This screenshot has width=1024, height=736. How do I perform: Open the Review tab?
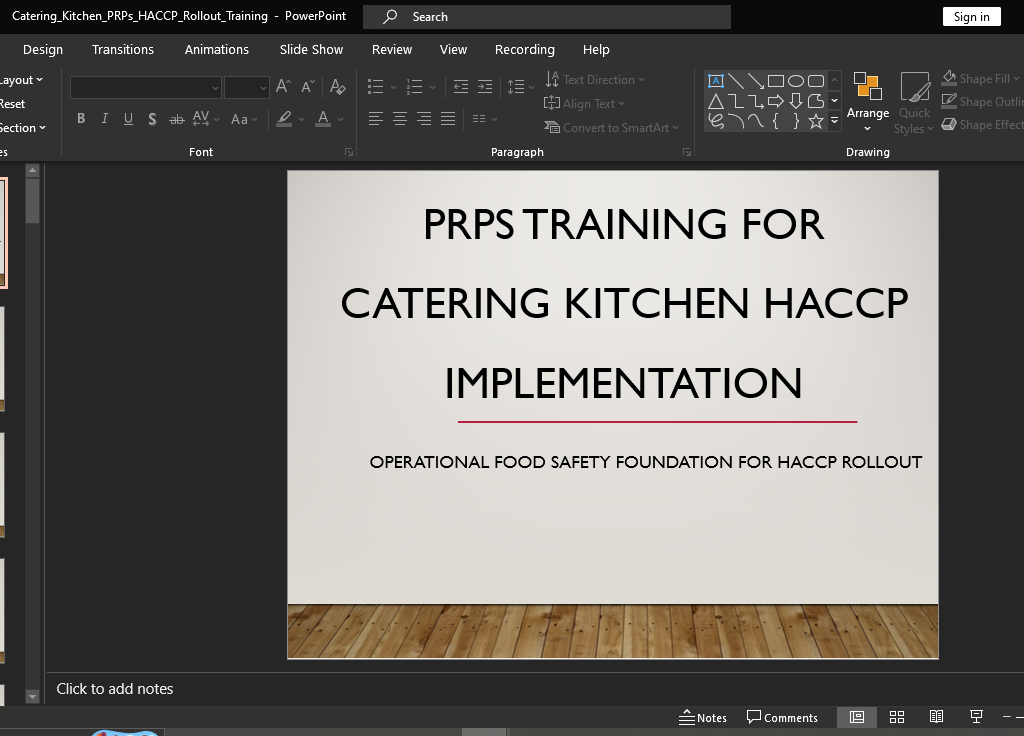coord(392,50)
